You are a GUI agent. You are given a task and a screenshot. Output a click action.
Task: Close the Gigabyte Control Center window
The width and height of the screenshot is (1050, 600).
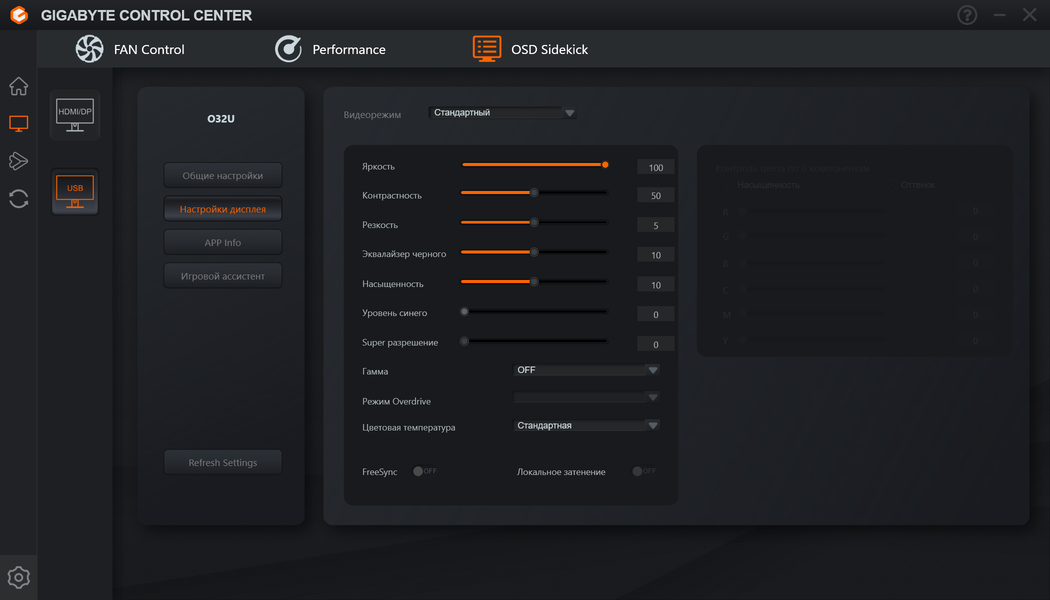[x=1030, y=15]
